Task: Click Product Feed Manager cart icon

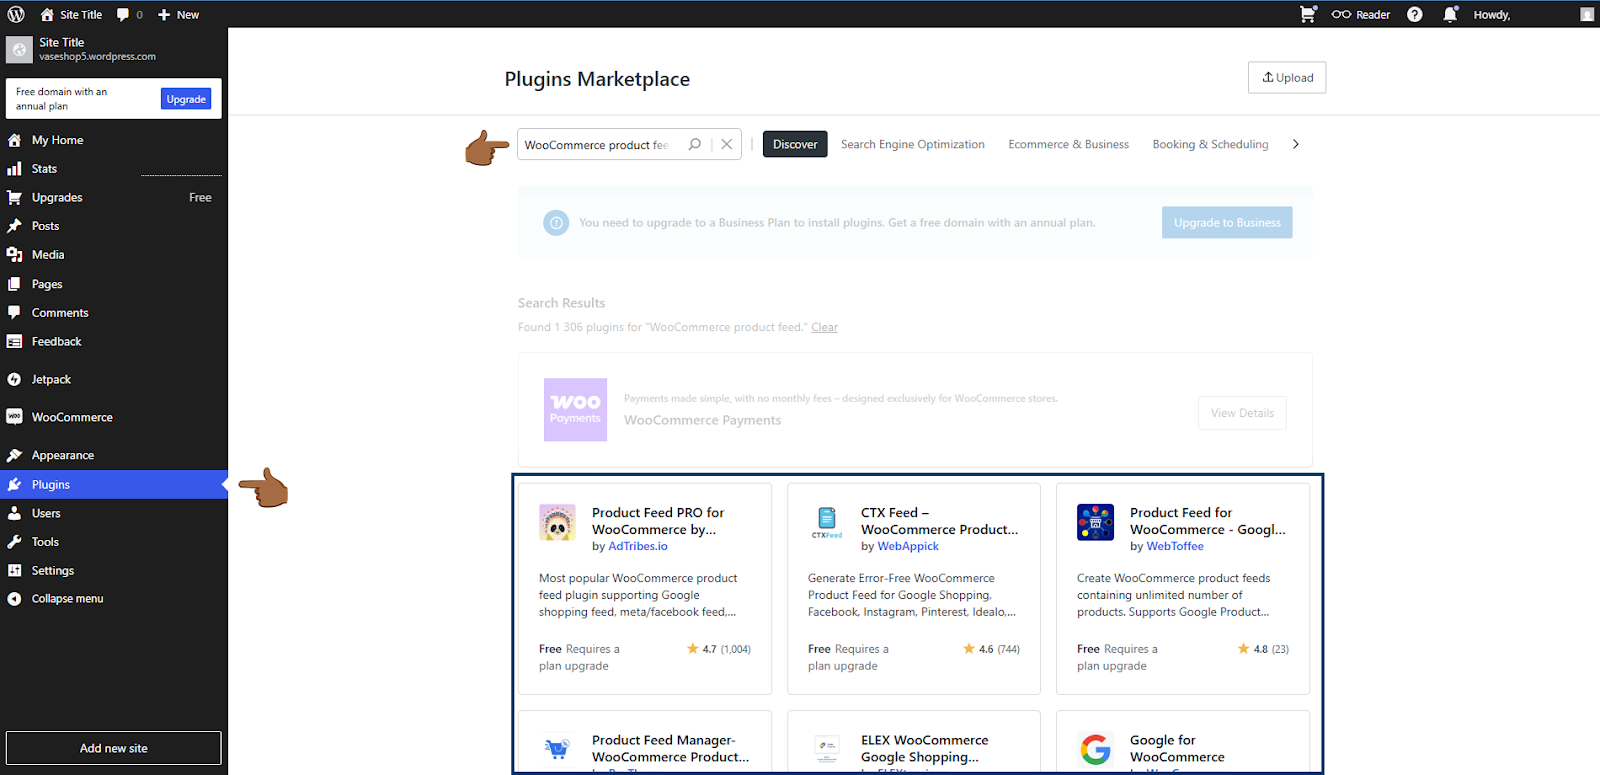Action: click(x=557, y=749)
